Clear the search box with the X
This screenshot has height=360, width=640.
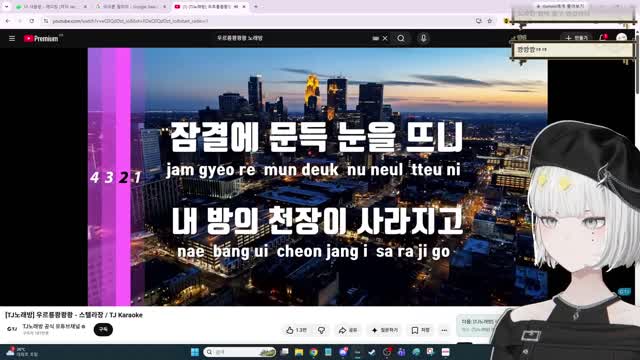pos(385,38)
